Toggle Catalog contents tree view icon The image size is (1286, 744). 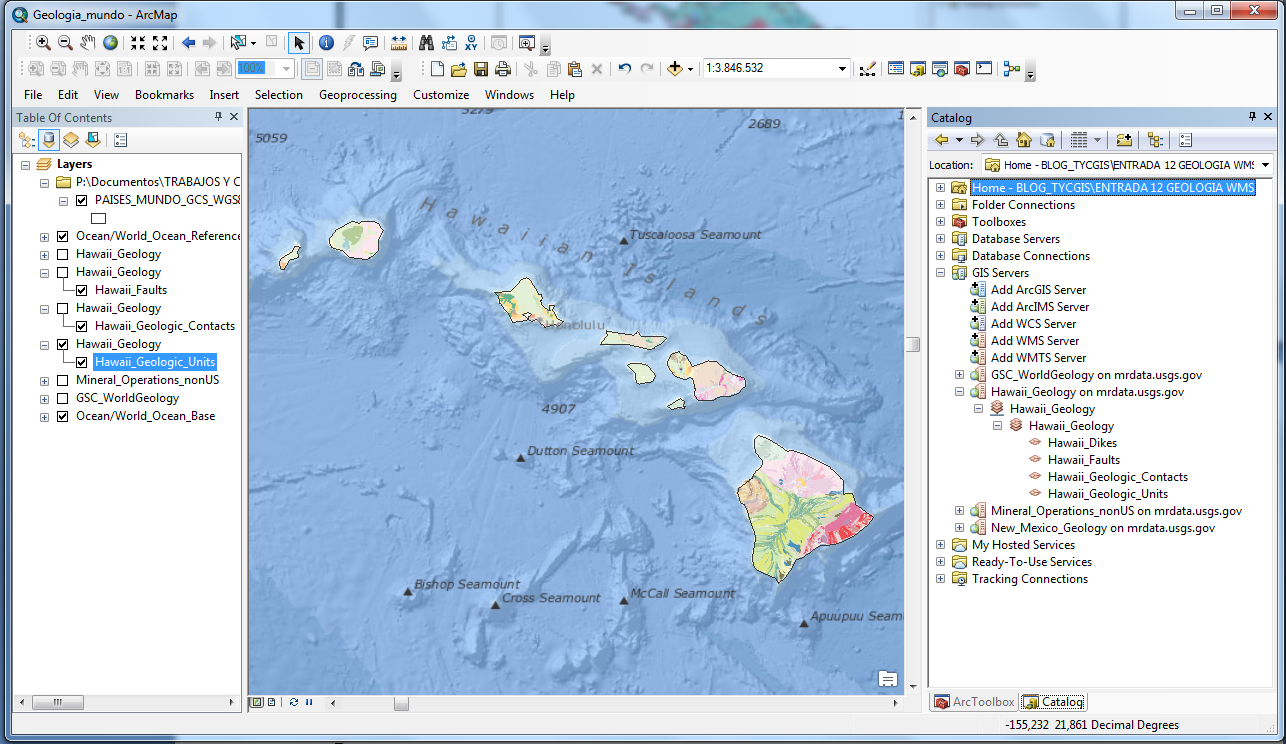pos(1155,140)
